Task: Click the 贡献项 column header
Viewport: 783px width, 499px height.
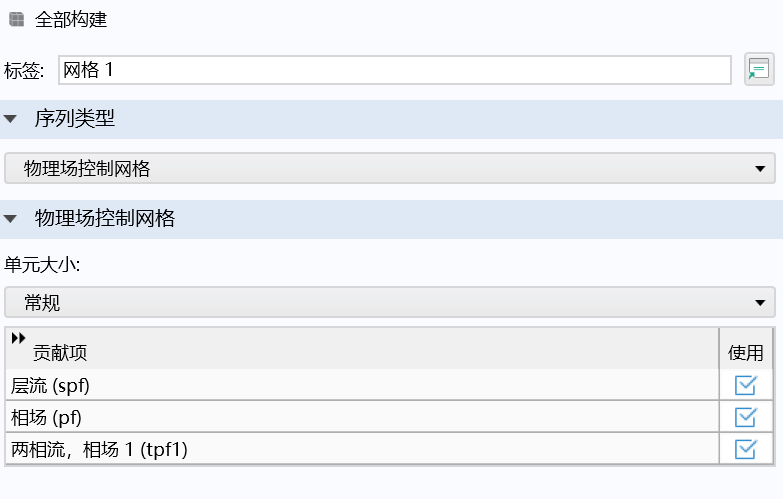Action: point(60,353)
